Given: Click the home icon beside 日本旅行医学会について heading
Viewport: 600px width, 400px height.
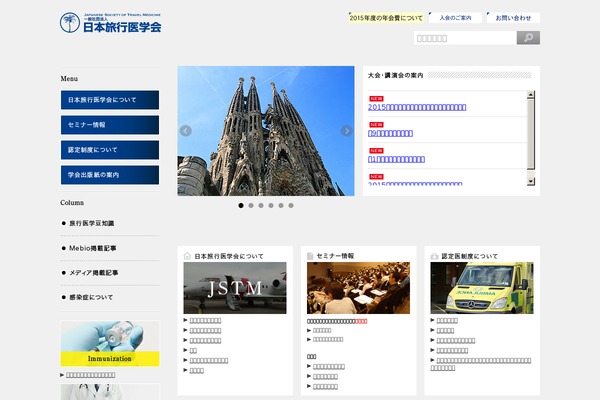Looking at the screenshot, I should pyautogui.click(x=187, y=256).
